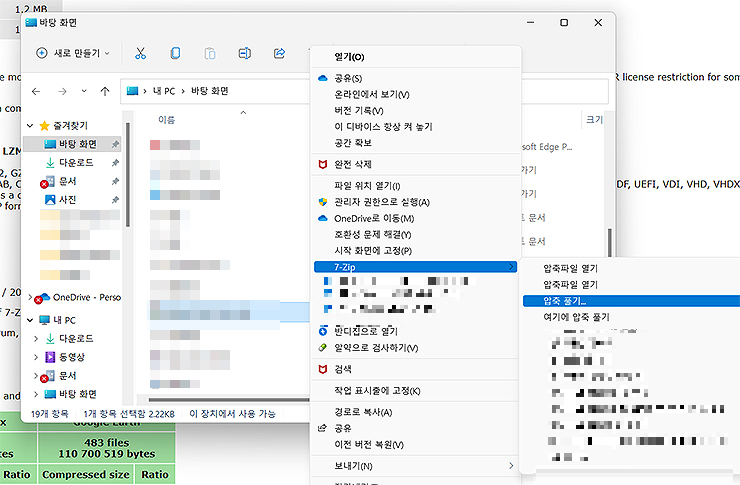Screen dimensions: 740x485
Task: Select 바탕 화면 under 즐겨찾기
Action: click(72, 144)
